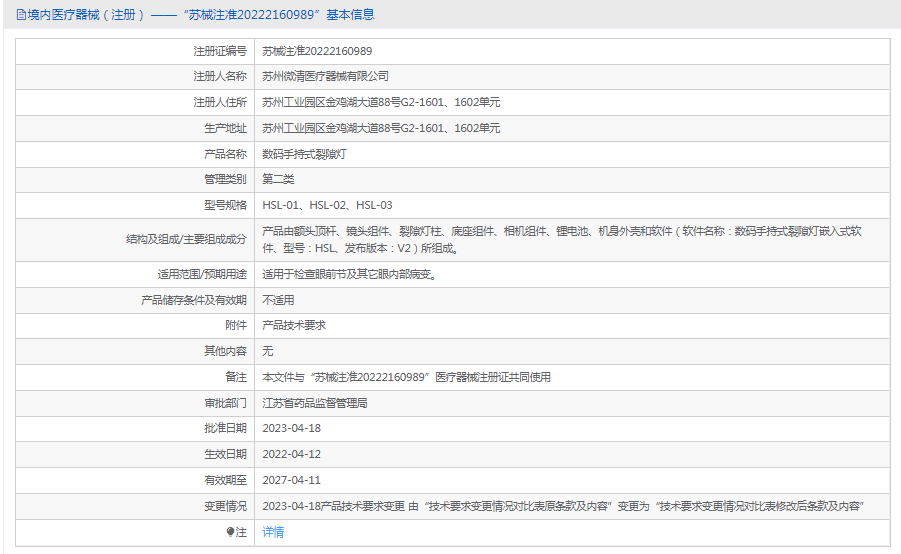This screenshot has height=554, width=901.
Task: Click the 结构及组成/主要组成成分 label
Action: pyautogui.click(x=186, y=240)
